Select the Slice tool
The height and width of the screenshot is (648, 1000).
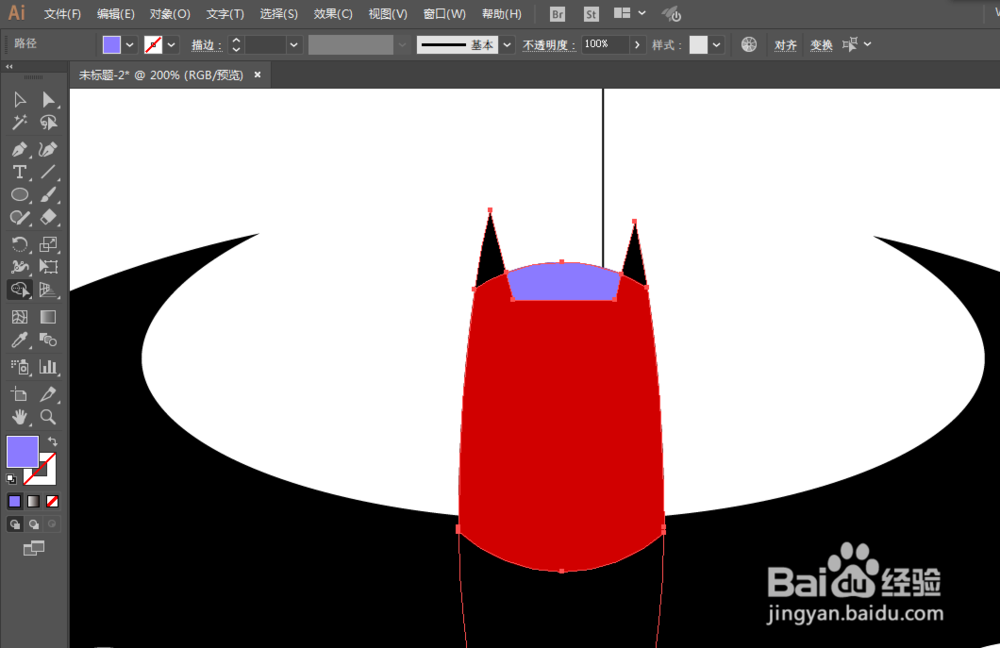click(x=48, y=394)
